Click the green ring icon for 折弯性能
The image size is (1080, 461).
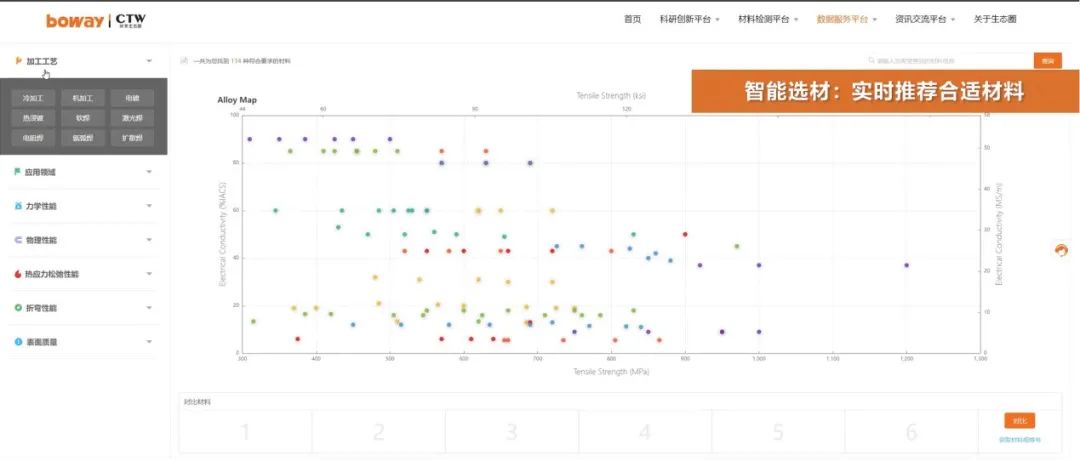[x=18, y=307]
